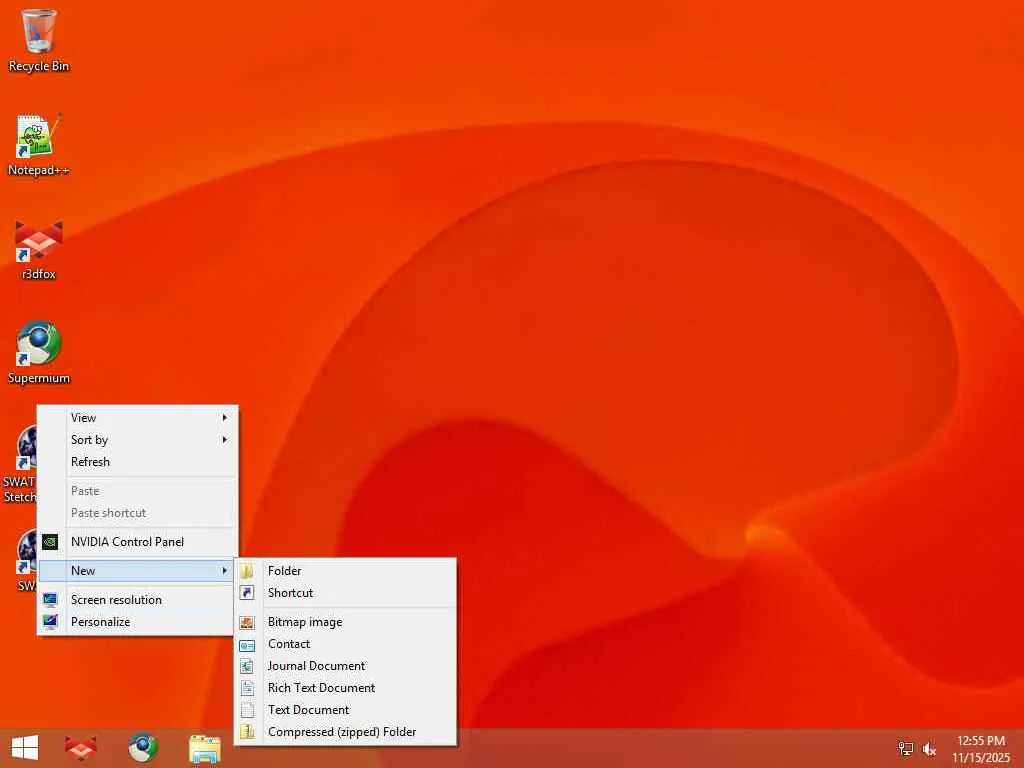Image resolution: width=1024 pixels, height=768 pixels.
Task: Click the blank Text Document icon
Action: point(247,710)
